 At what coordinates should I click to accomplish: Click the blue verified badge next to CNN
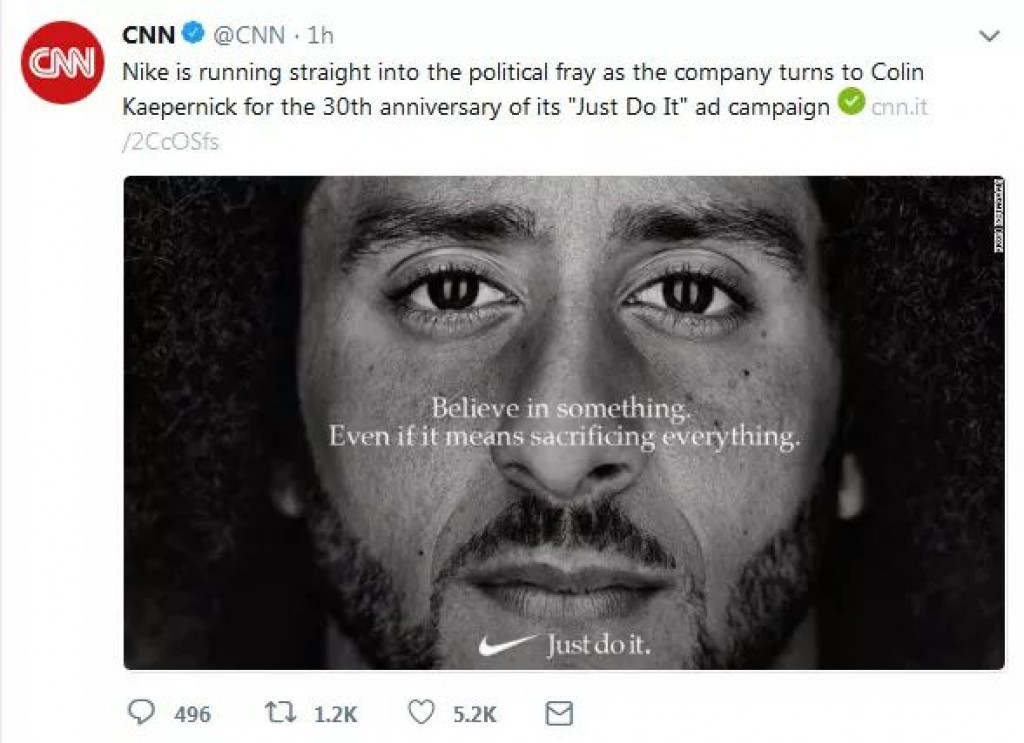tap(193, 35)
